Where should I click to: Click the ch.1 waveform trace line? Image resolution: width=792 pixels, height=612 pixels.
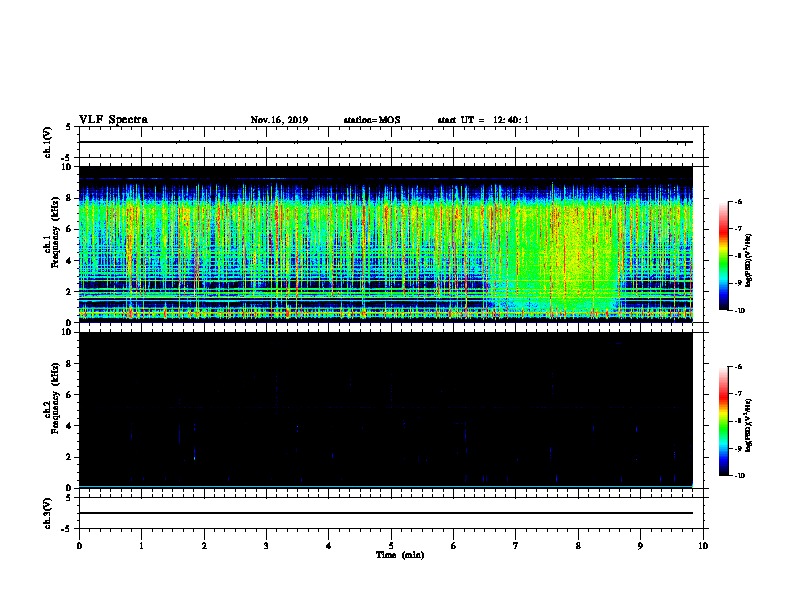click(x=385, y=142)
